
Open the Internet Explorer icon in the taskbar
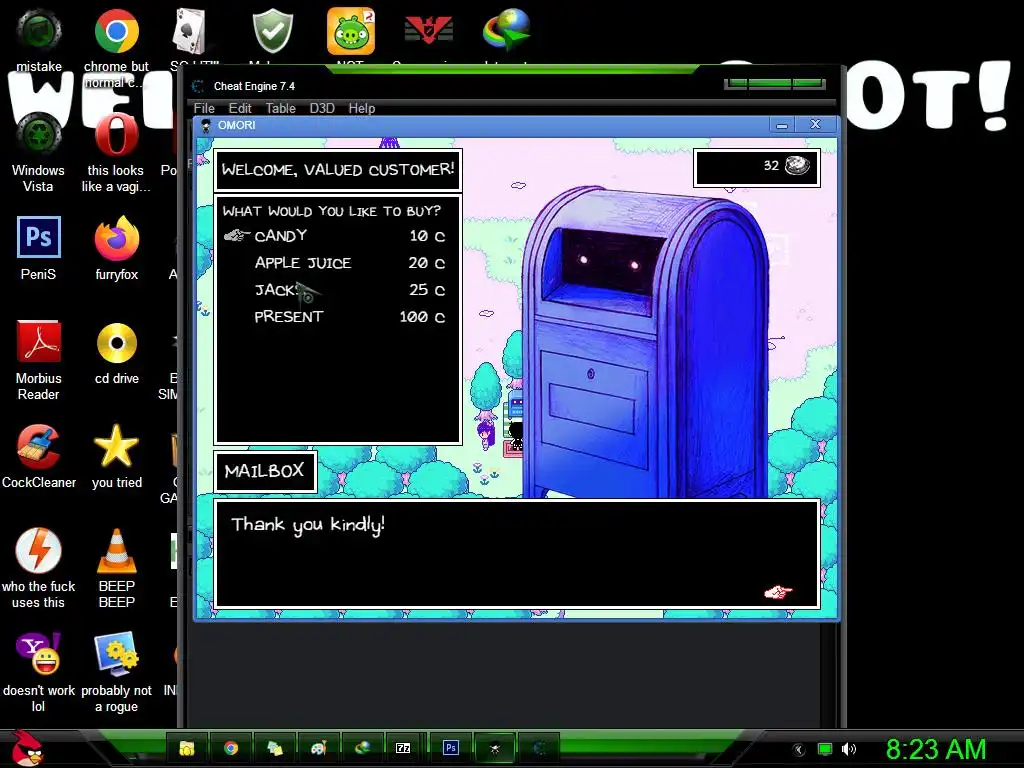coord(362,748)
